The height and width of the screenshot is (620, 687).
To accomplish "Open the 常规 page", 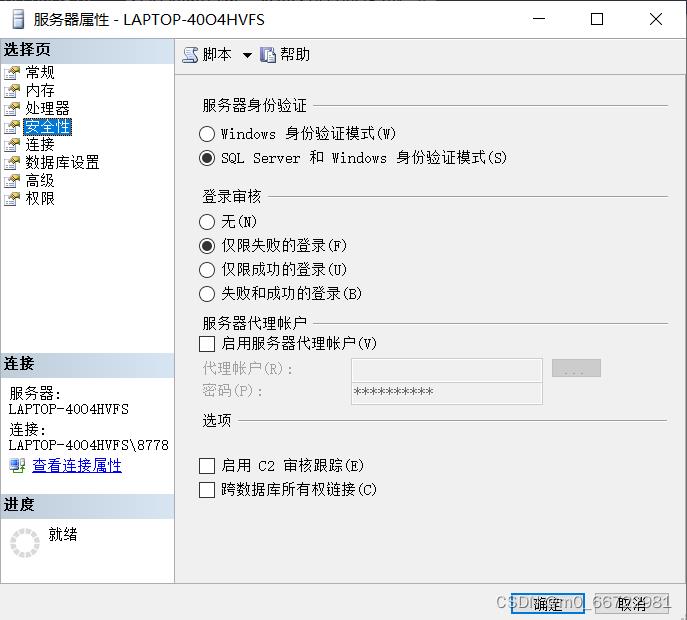I will (x=40, y=72).
